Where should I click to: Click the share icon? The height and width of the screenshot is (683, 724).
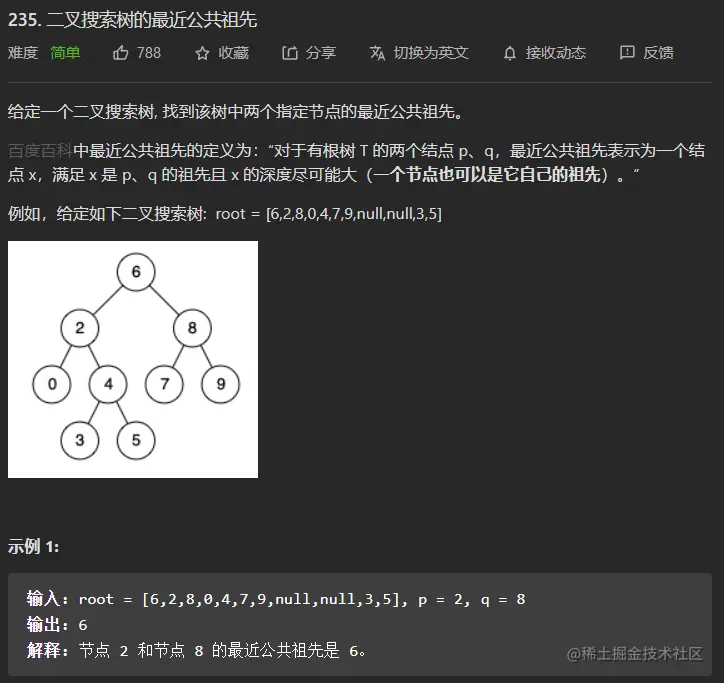290,53
